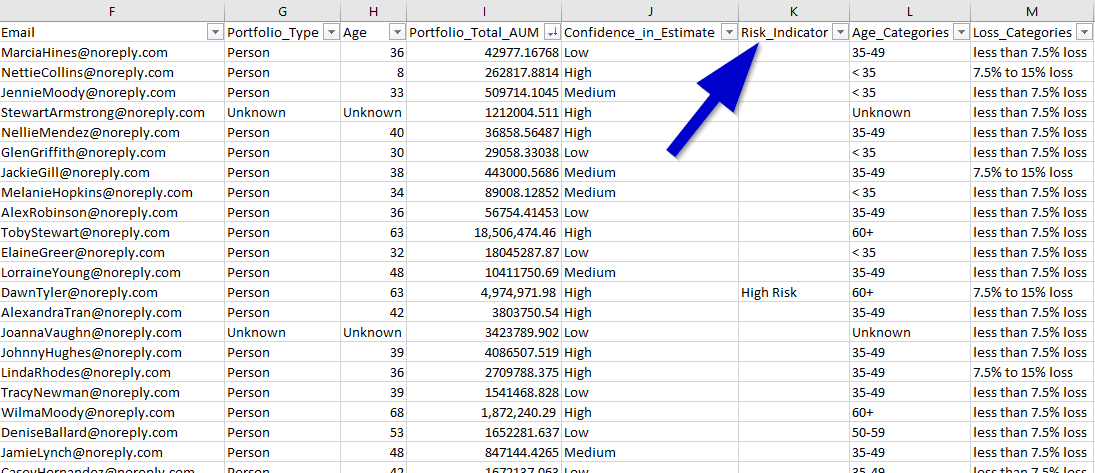Select column K header
The image size is (1095, 473).
[x=794, y=11]
